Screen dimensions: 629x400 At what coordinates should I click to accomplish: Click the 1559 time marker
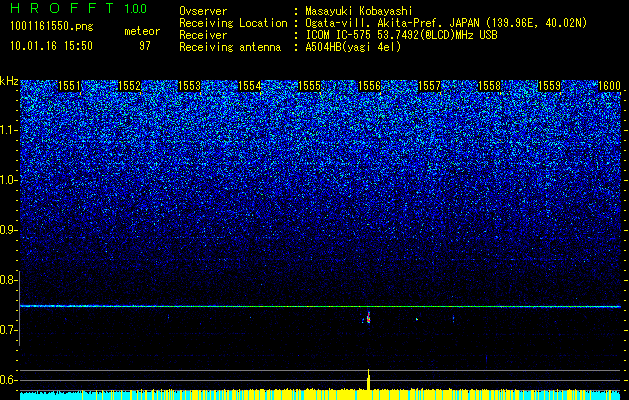pyautogui.click(x=550, y=86)
